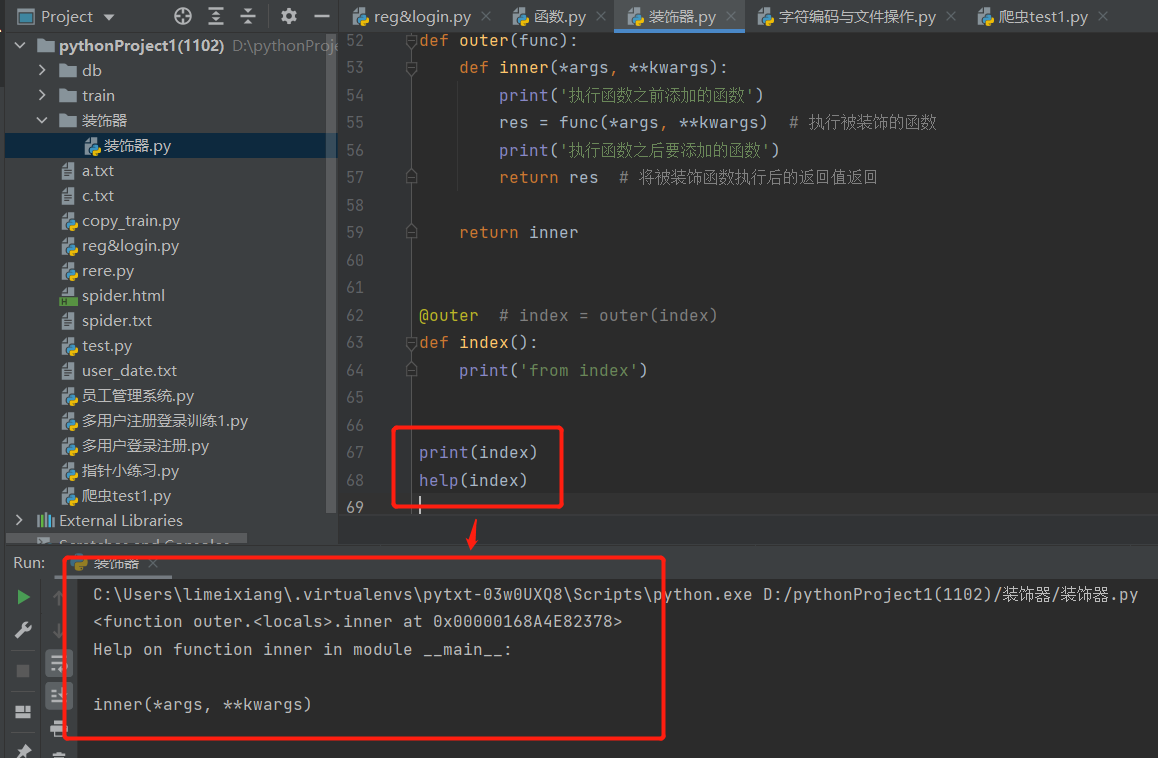The height and width of the screenshot is (758, 1158).
Task: Close the 函数.py tab
Action: (x=601, y=16)
